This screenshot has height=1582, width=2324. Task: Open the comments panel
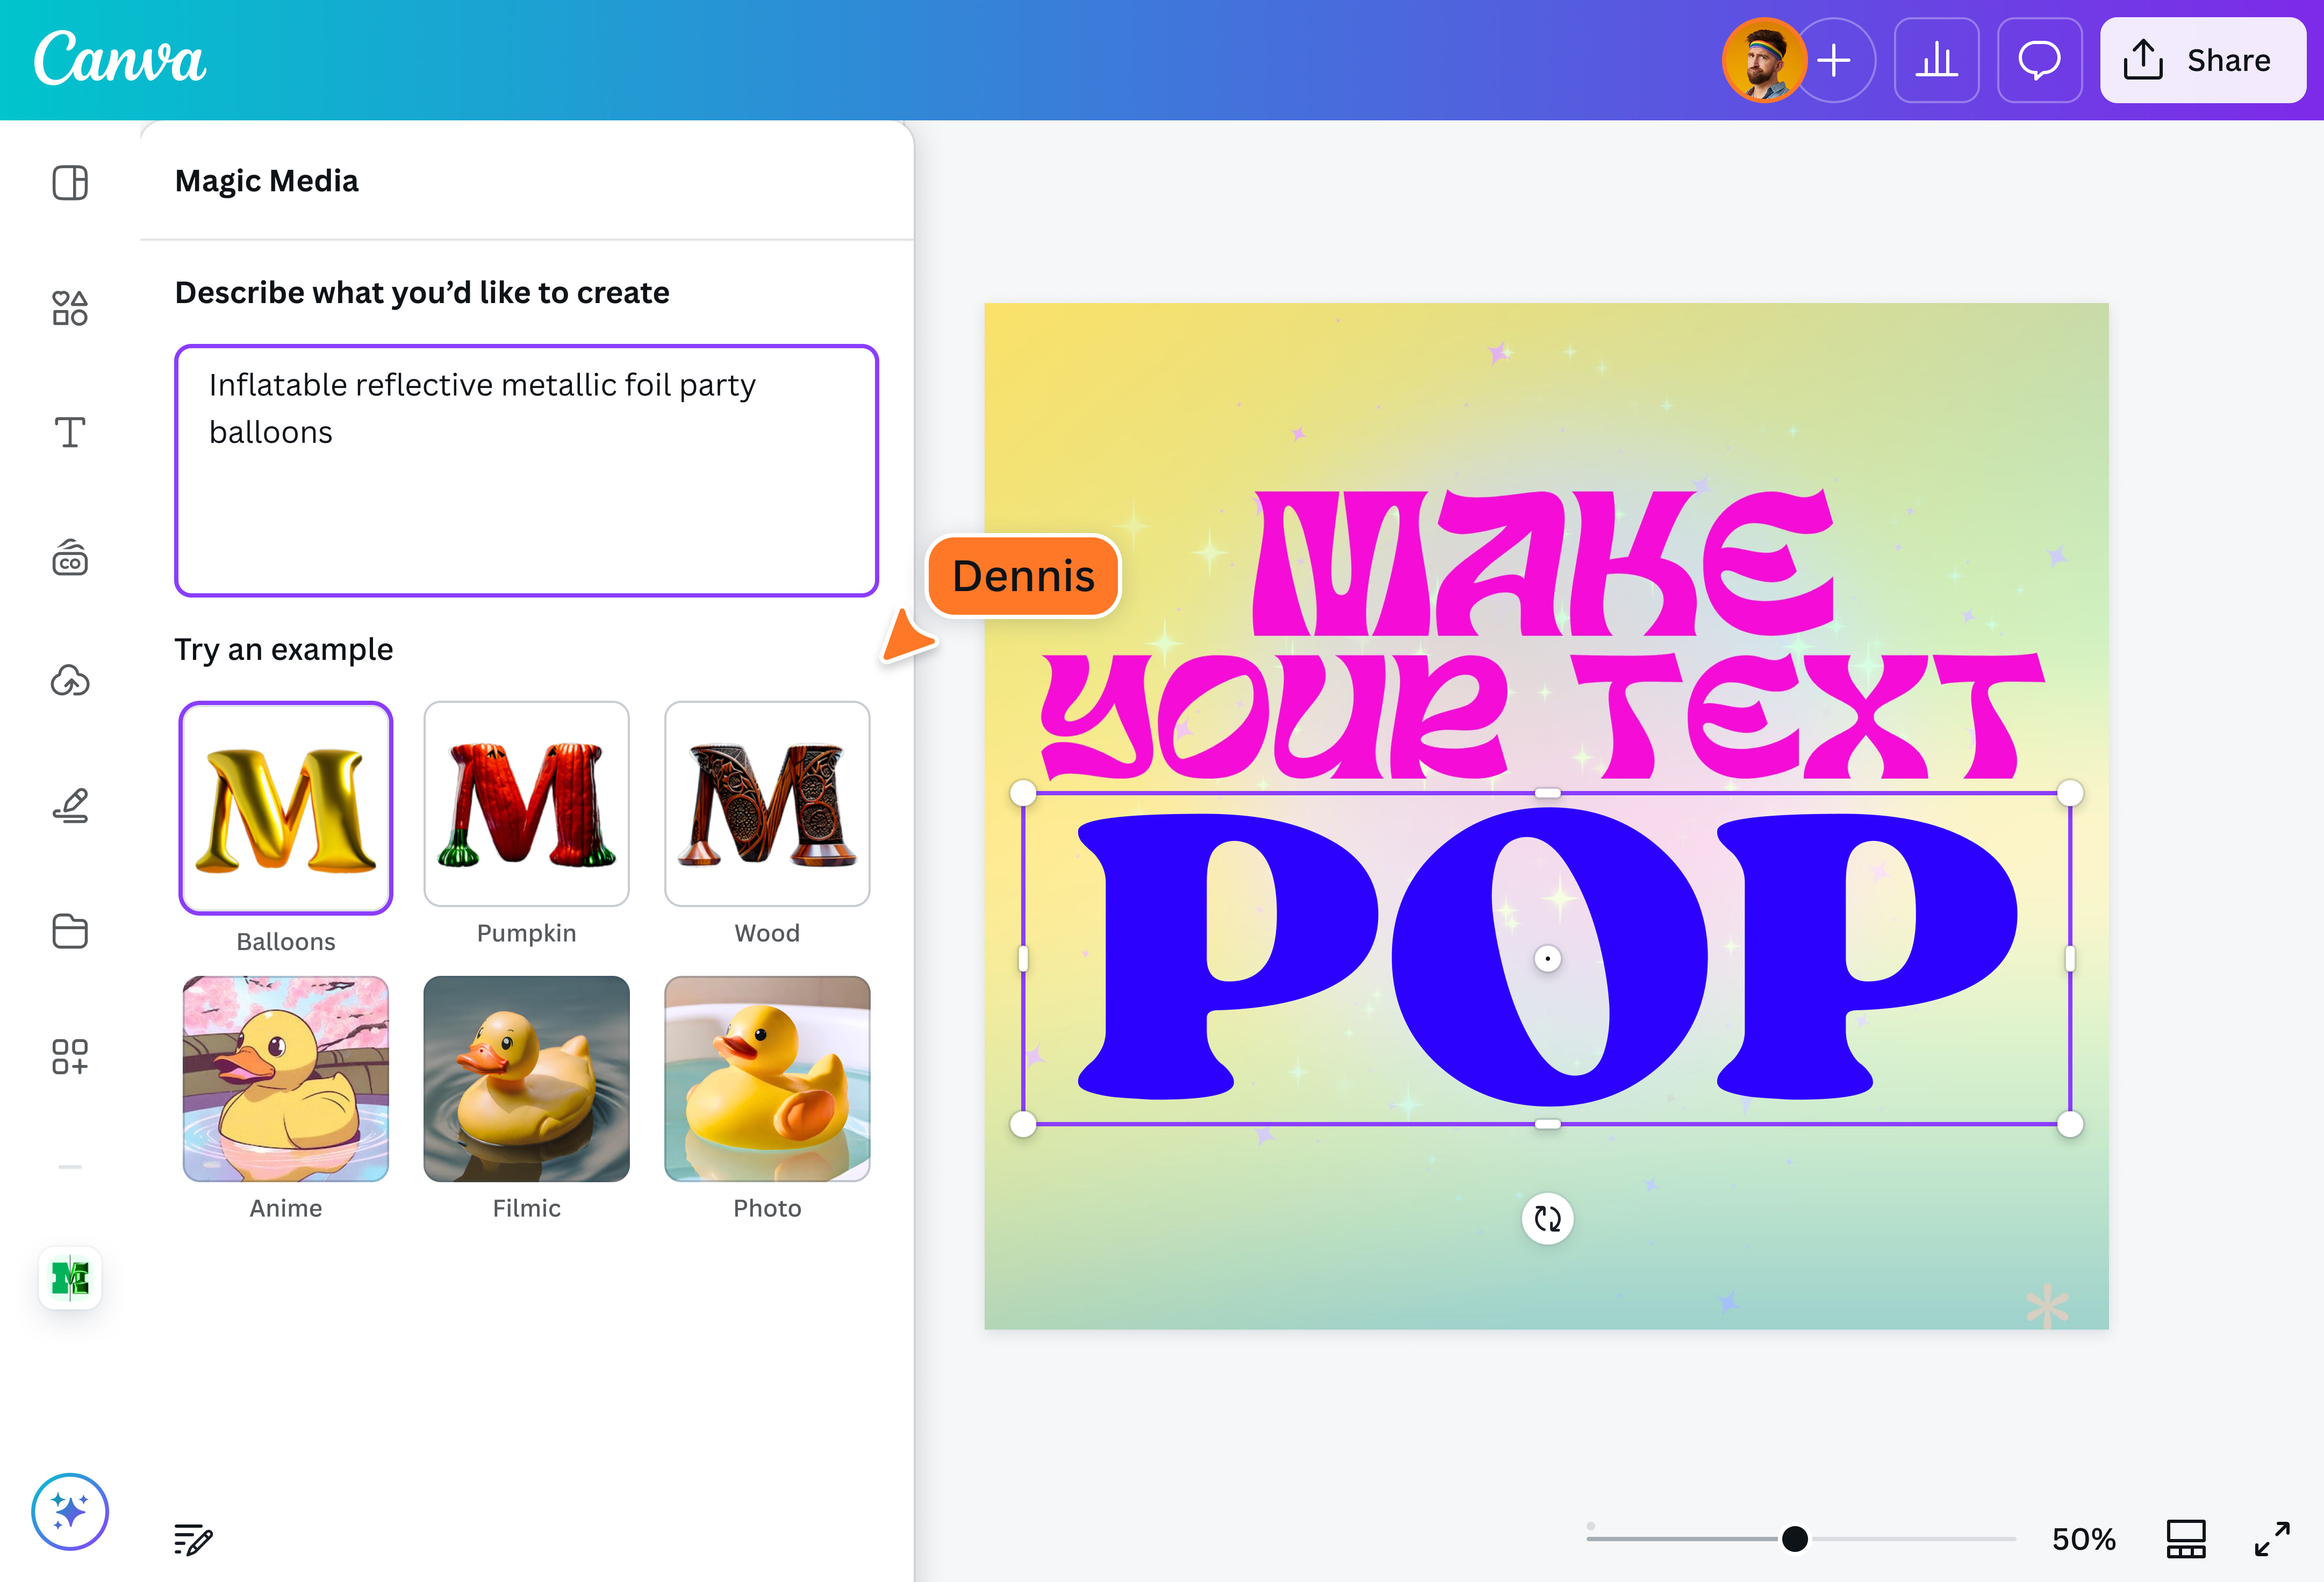coord(2039,60)
